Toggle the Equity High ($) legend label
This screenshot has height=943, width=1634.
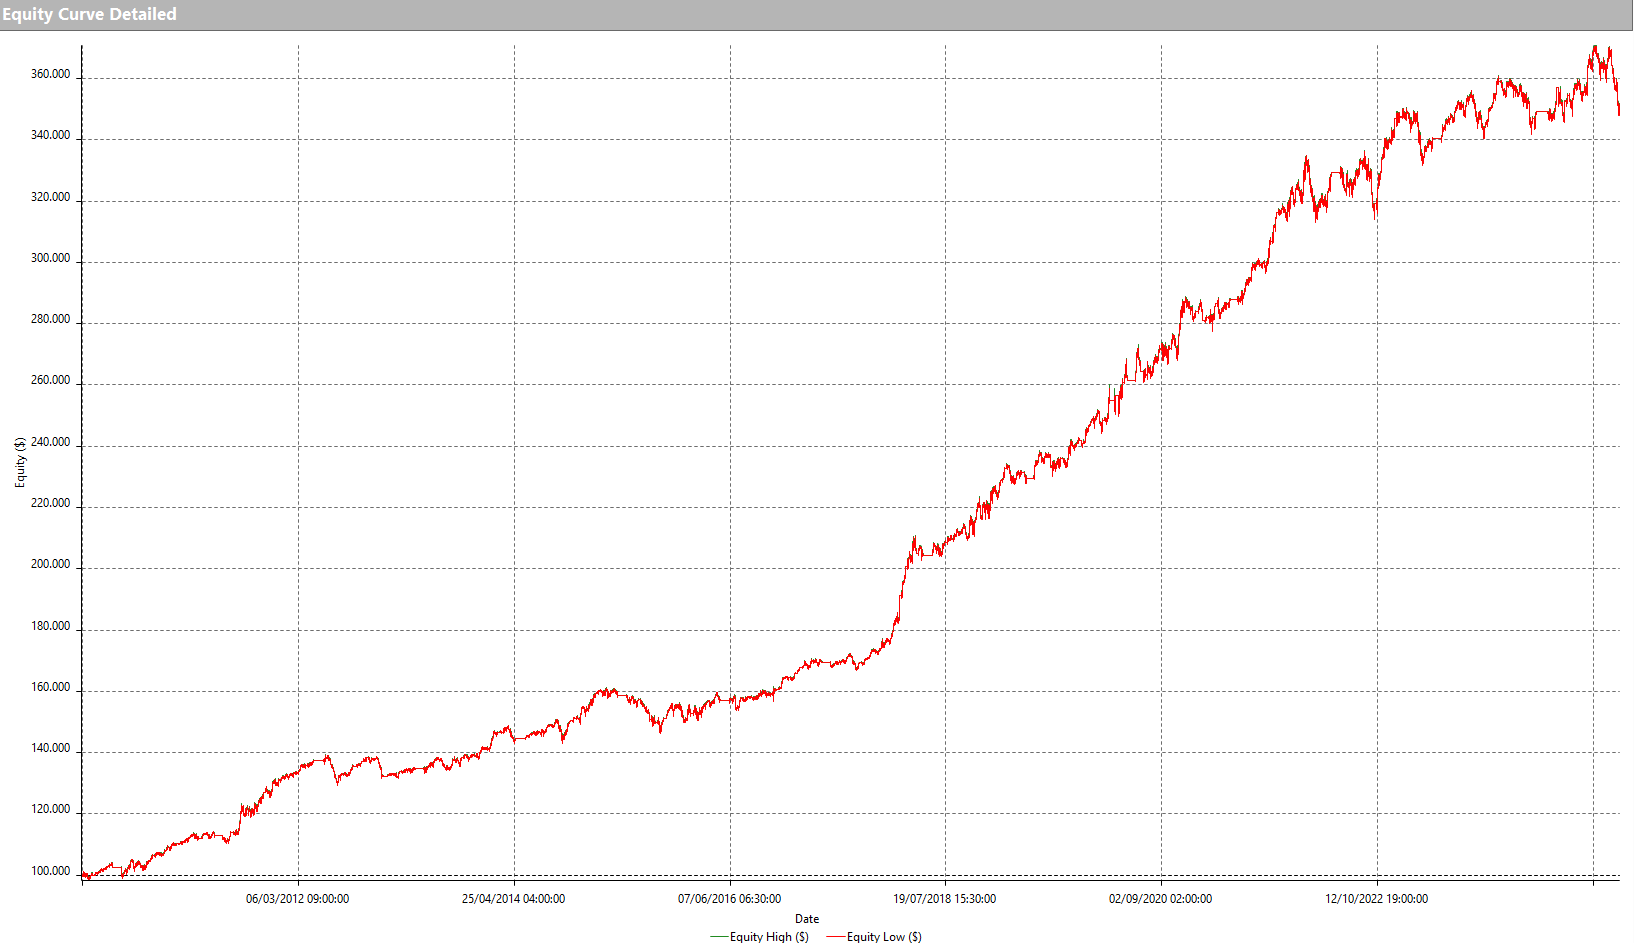coord(769,937)
